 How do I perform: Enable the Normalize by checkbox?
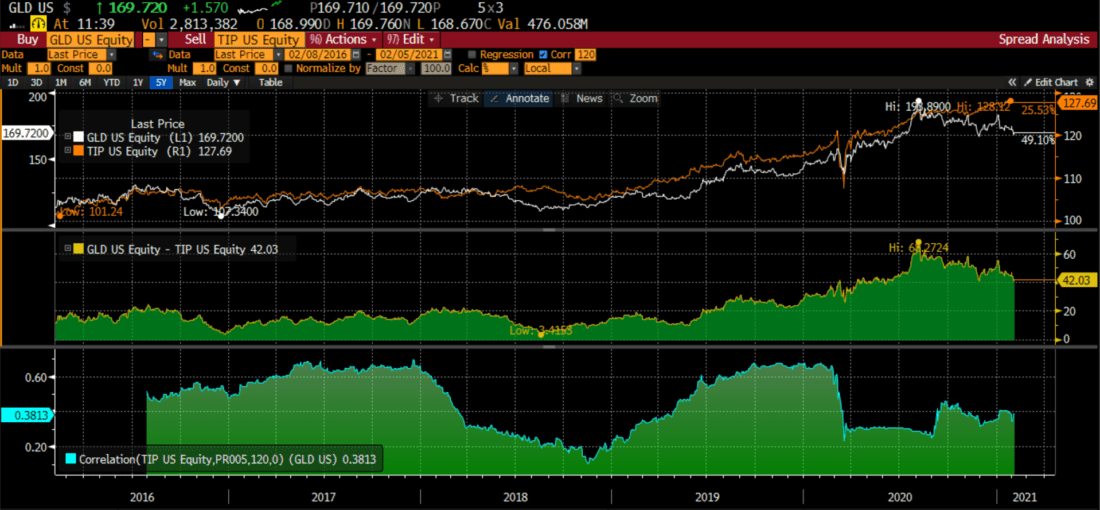[288, 69]
